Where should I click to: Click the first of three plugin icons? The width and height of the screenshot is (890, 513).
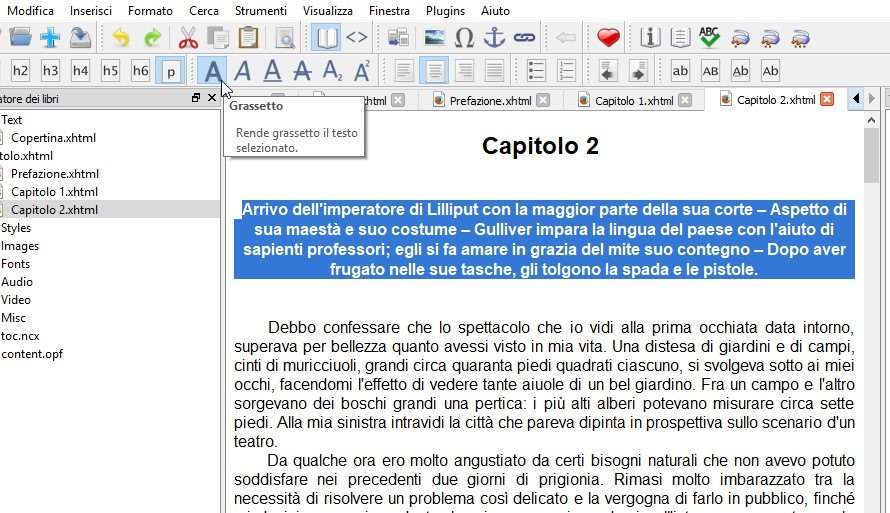[x=740, y=38]
